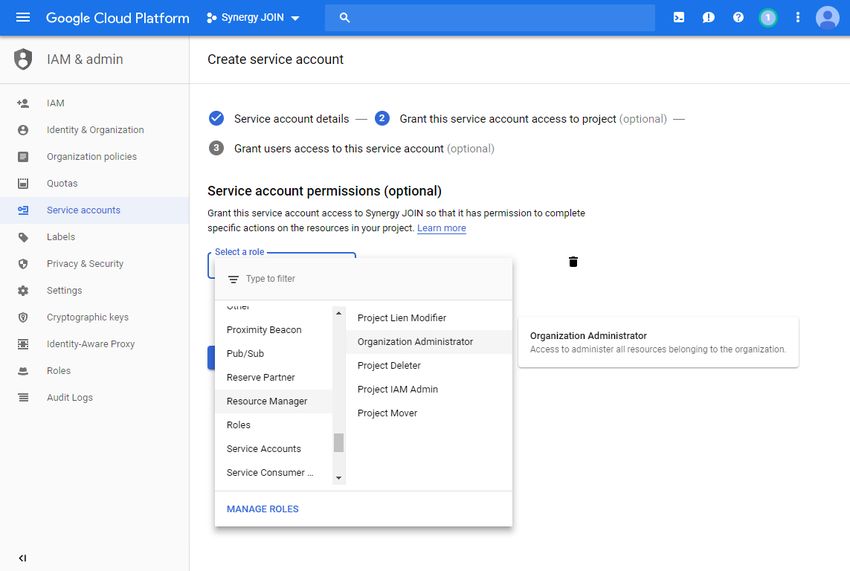Delete role with trash icon

573,262
